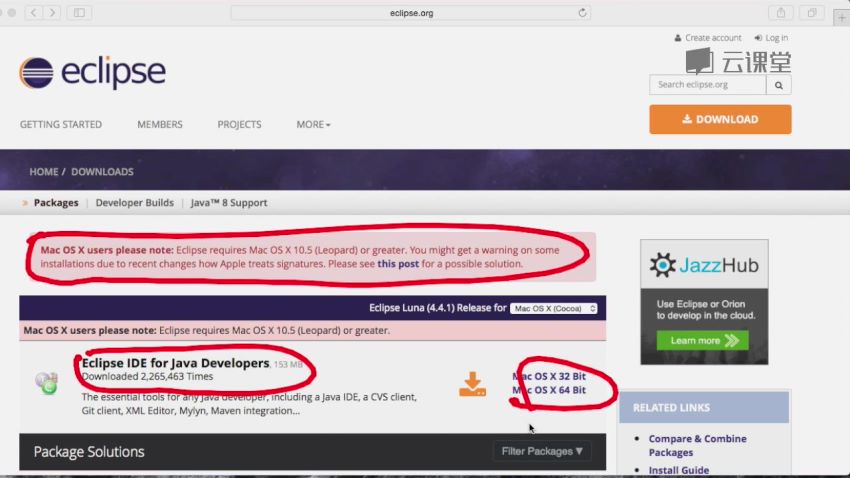This screenshot has height=478, width=850.
Task: Open the 'this post' link
Action: 398,264
